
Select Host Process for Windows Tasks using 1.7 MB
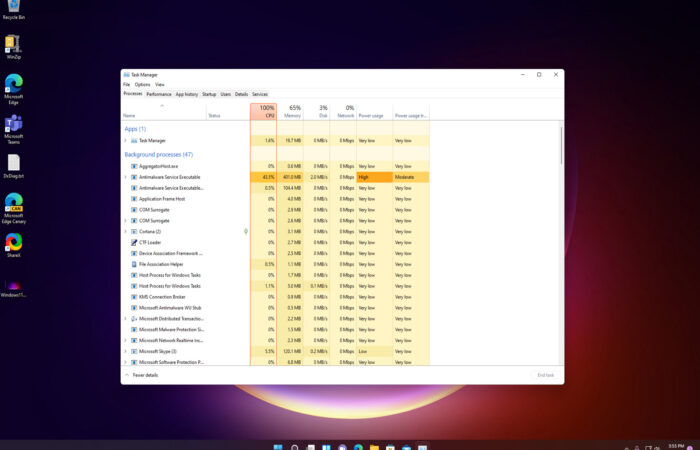(x=275, y=275)
